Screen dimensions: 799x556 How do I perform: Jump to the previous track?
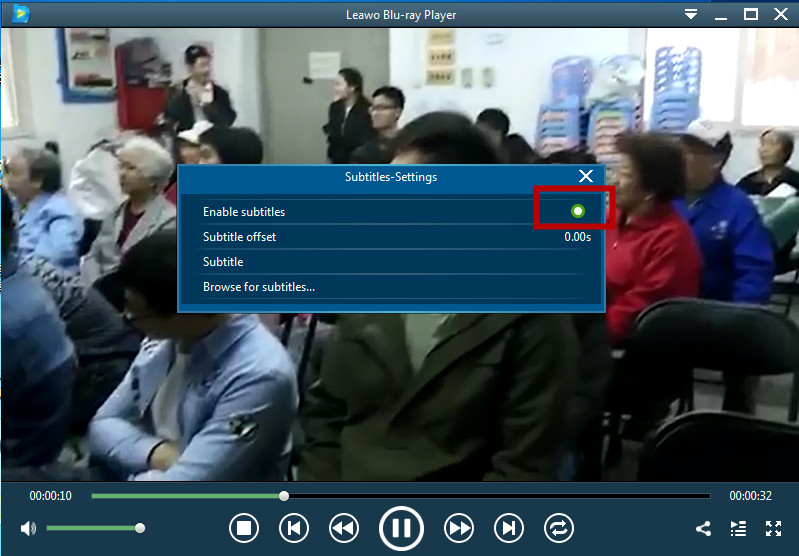294,528
